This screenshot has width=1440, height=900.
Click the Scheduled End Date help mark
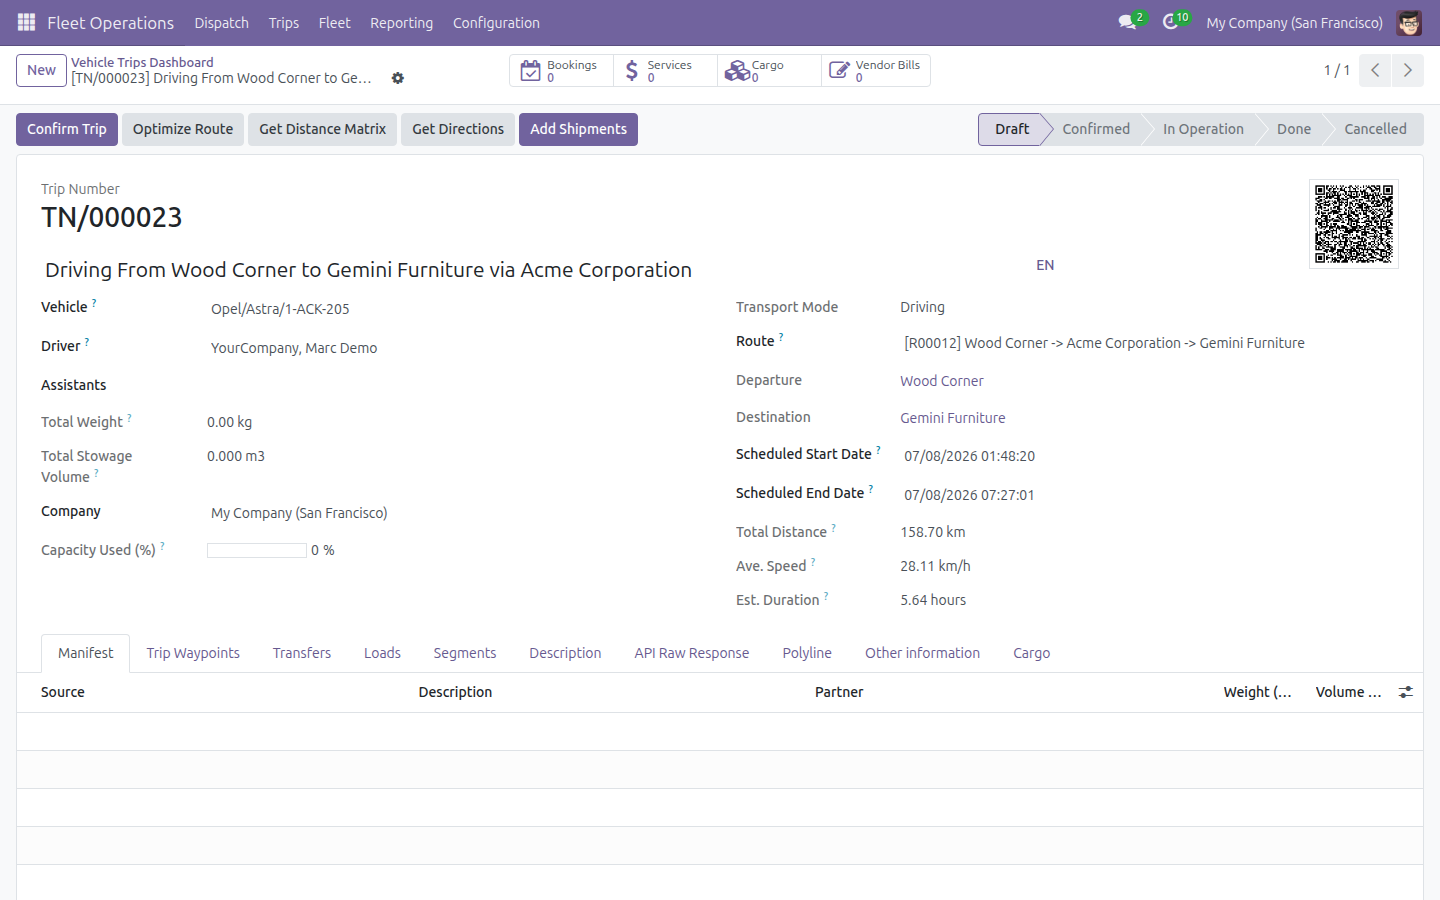(871, 488)
